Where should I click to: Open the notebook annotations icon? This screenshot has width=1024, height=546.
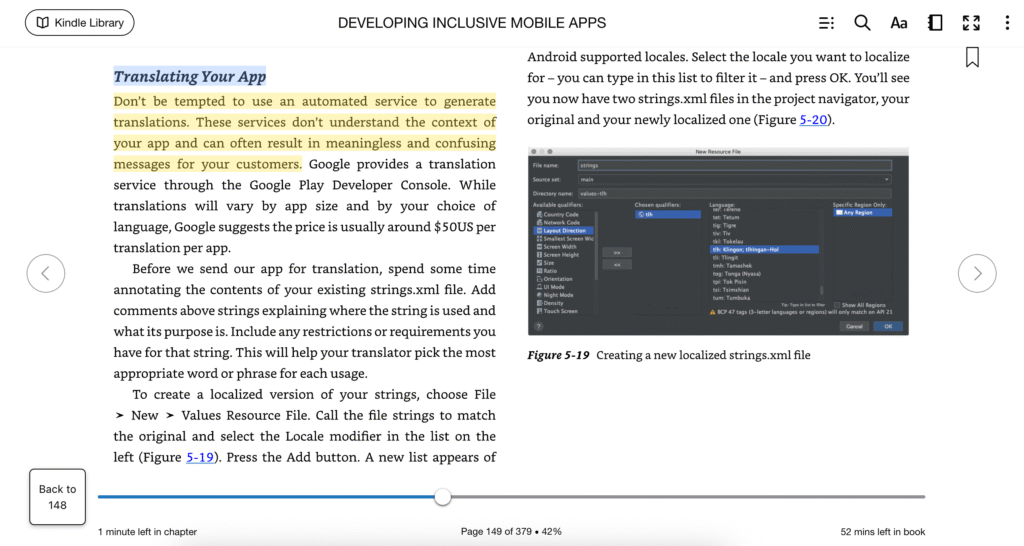pos(935,23)
